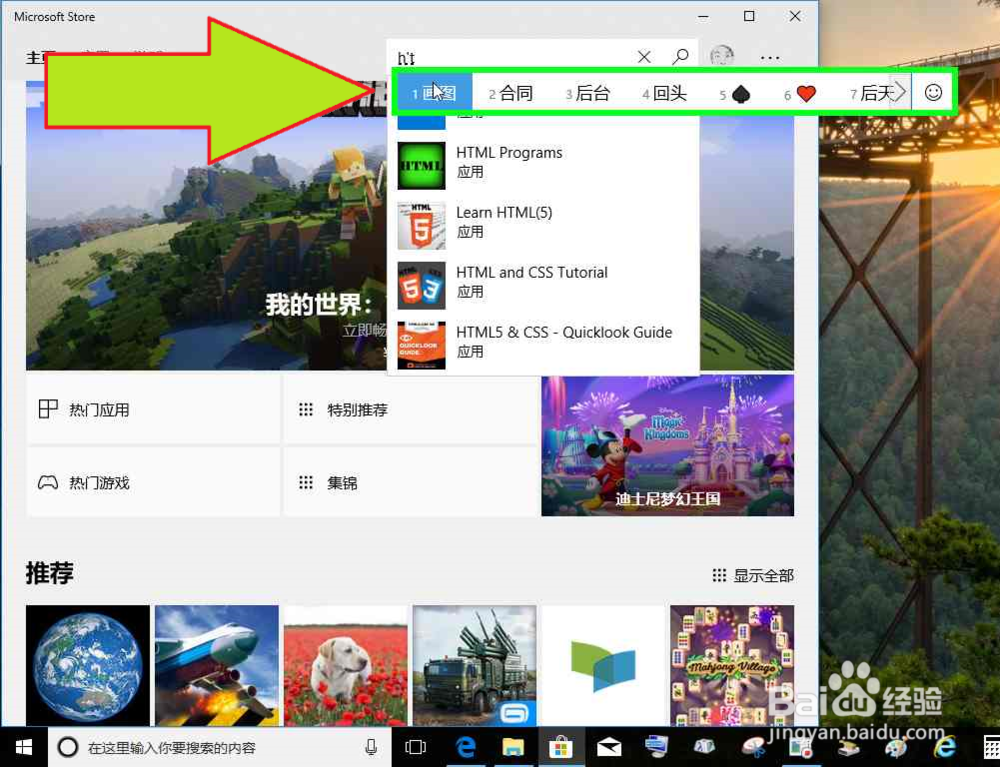The image size is (1000, 767).
Task: Click the user account avatar icon
Action: tap(722, 57)
